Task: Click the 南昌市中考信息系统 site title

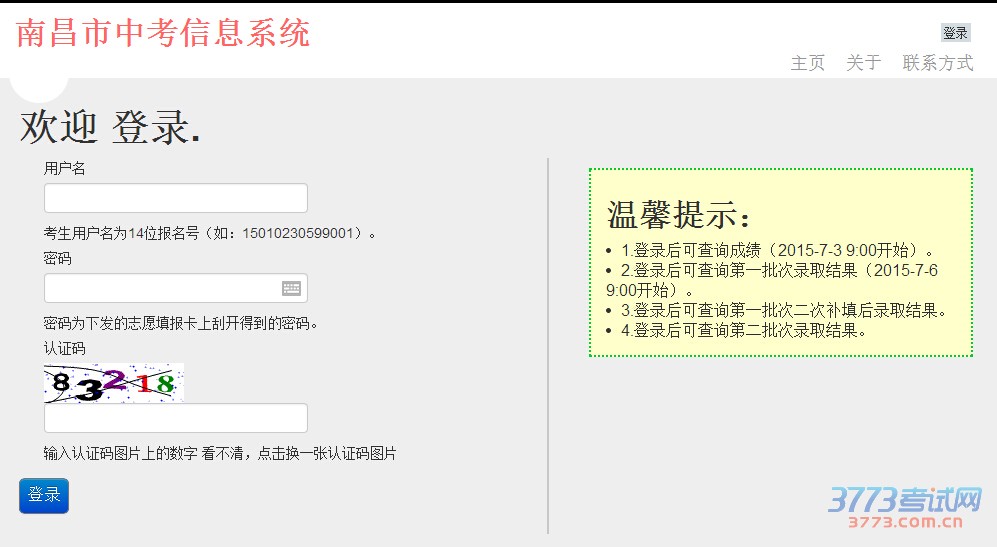Action: click(163, 33)
